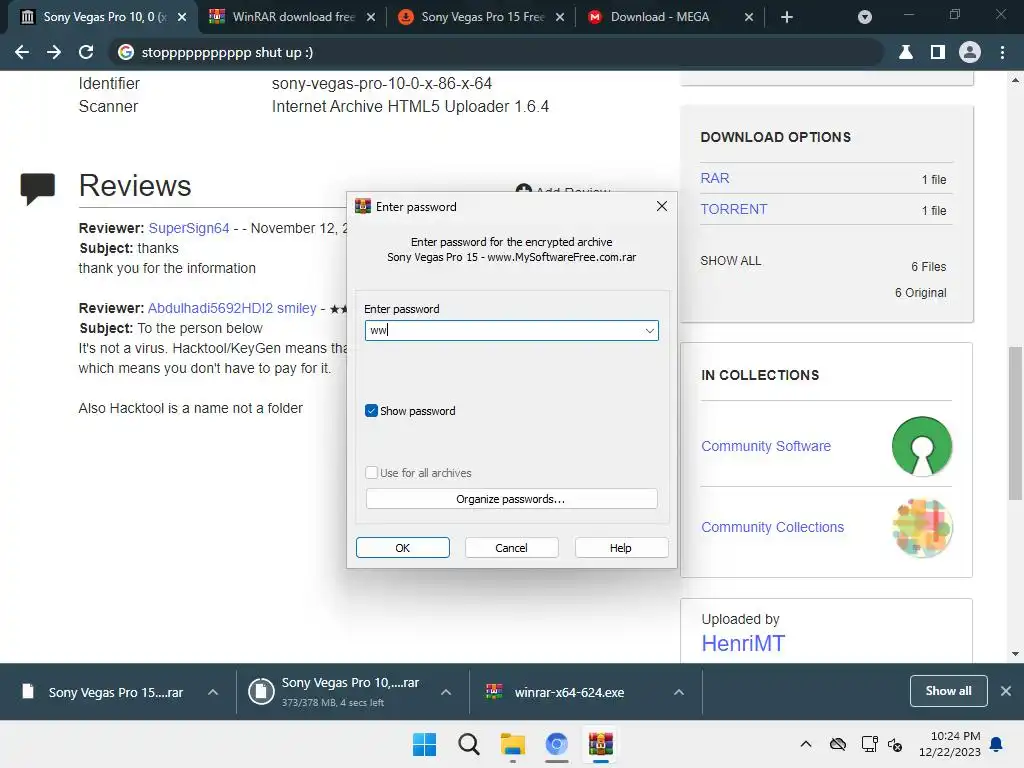1024x768 pixels.
Task: Close the Sony Vegas Pro 15 Free tab
Action: point(560,17)
